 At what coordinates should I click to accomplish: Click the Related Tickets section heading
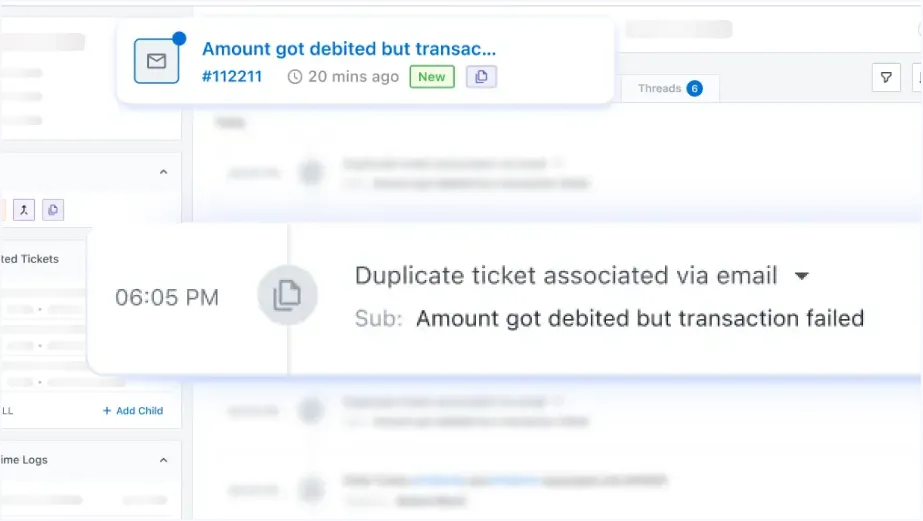[x=30, y=259]
